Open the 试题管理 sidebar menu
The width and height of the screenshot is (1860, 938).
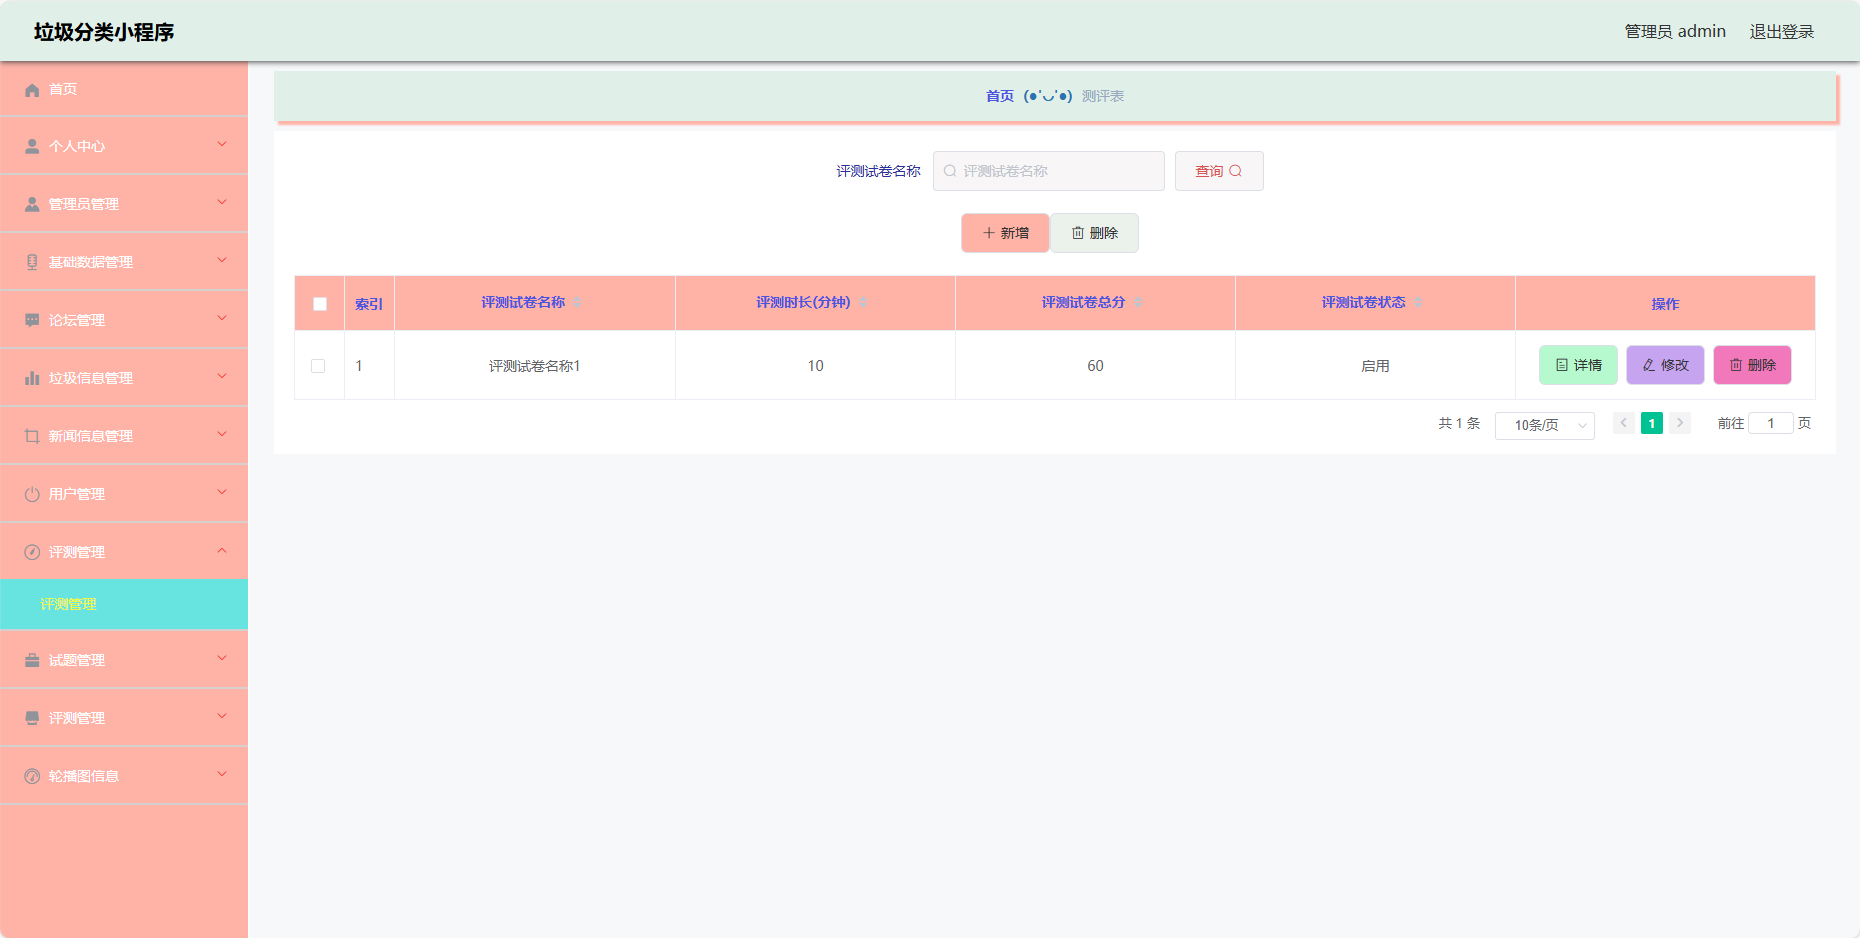pos(124,660)
